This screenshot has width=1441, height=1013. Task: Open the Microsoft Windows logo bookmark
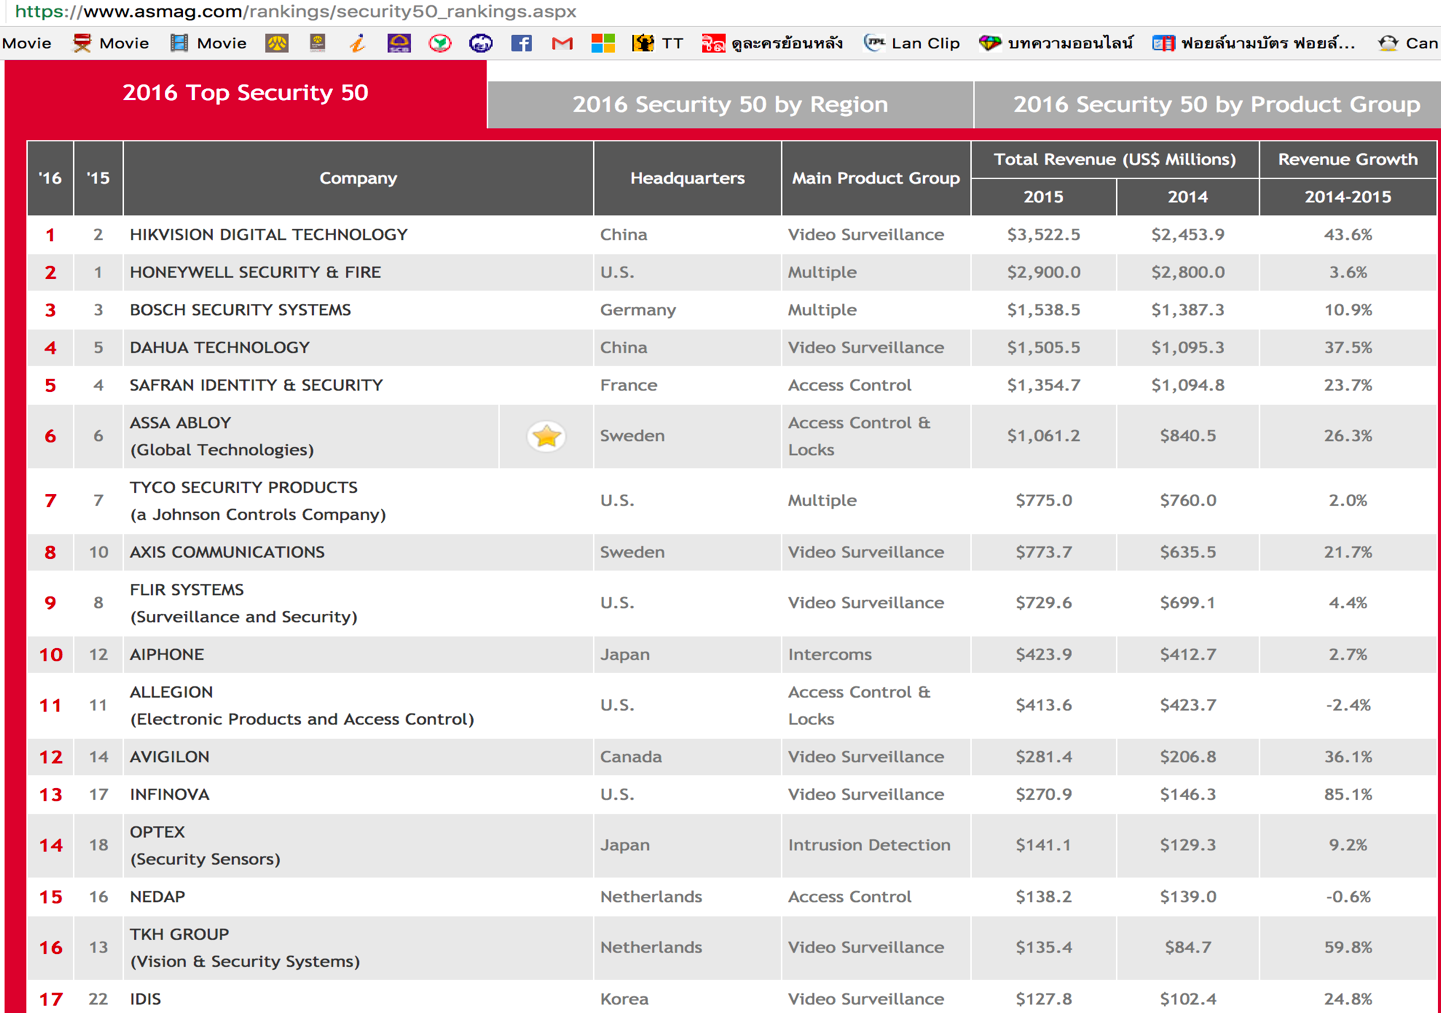tap(603, 43)
